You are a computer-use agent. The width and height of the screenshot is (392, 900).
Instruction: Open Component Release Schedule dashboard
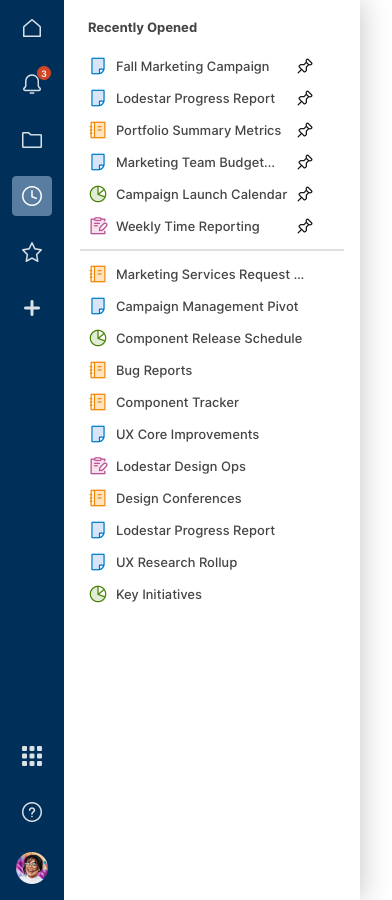click(196, 339)
